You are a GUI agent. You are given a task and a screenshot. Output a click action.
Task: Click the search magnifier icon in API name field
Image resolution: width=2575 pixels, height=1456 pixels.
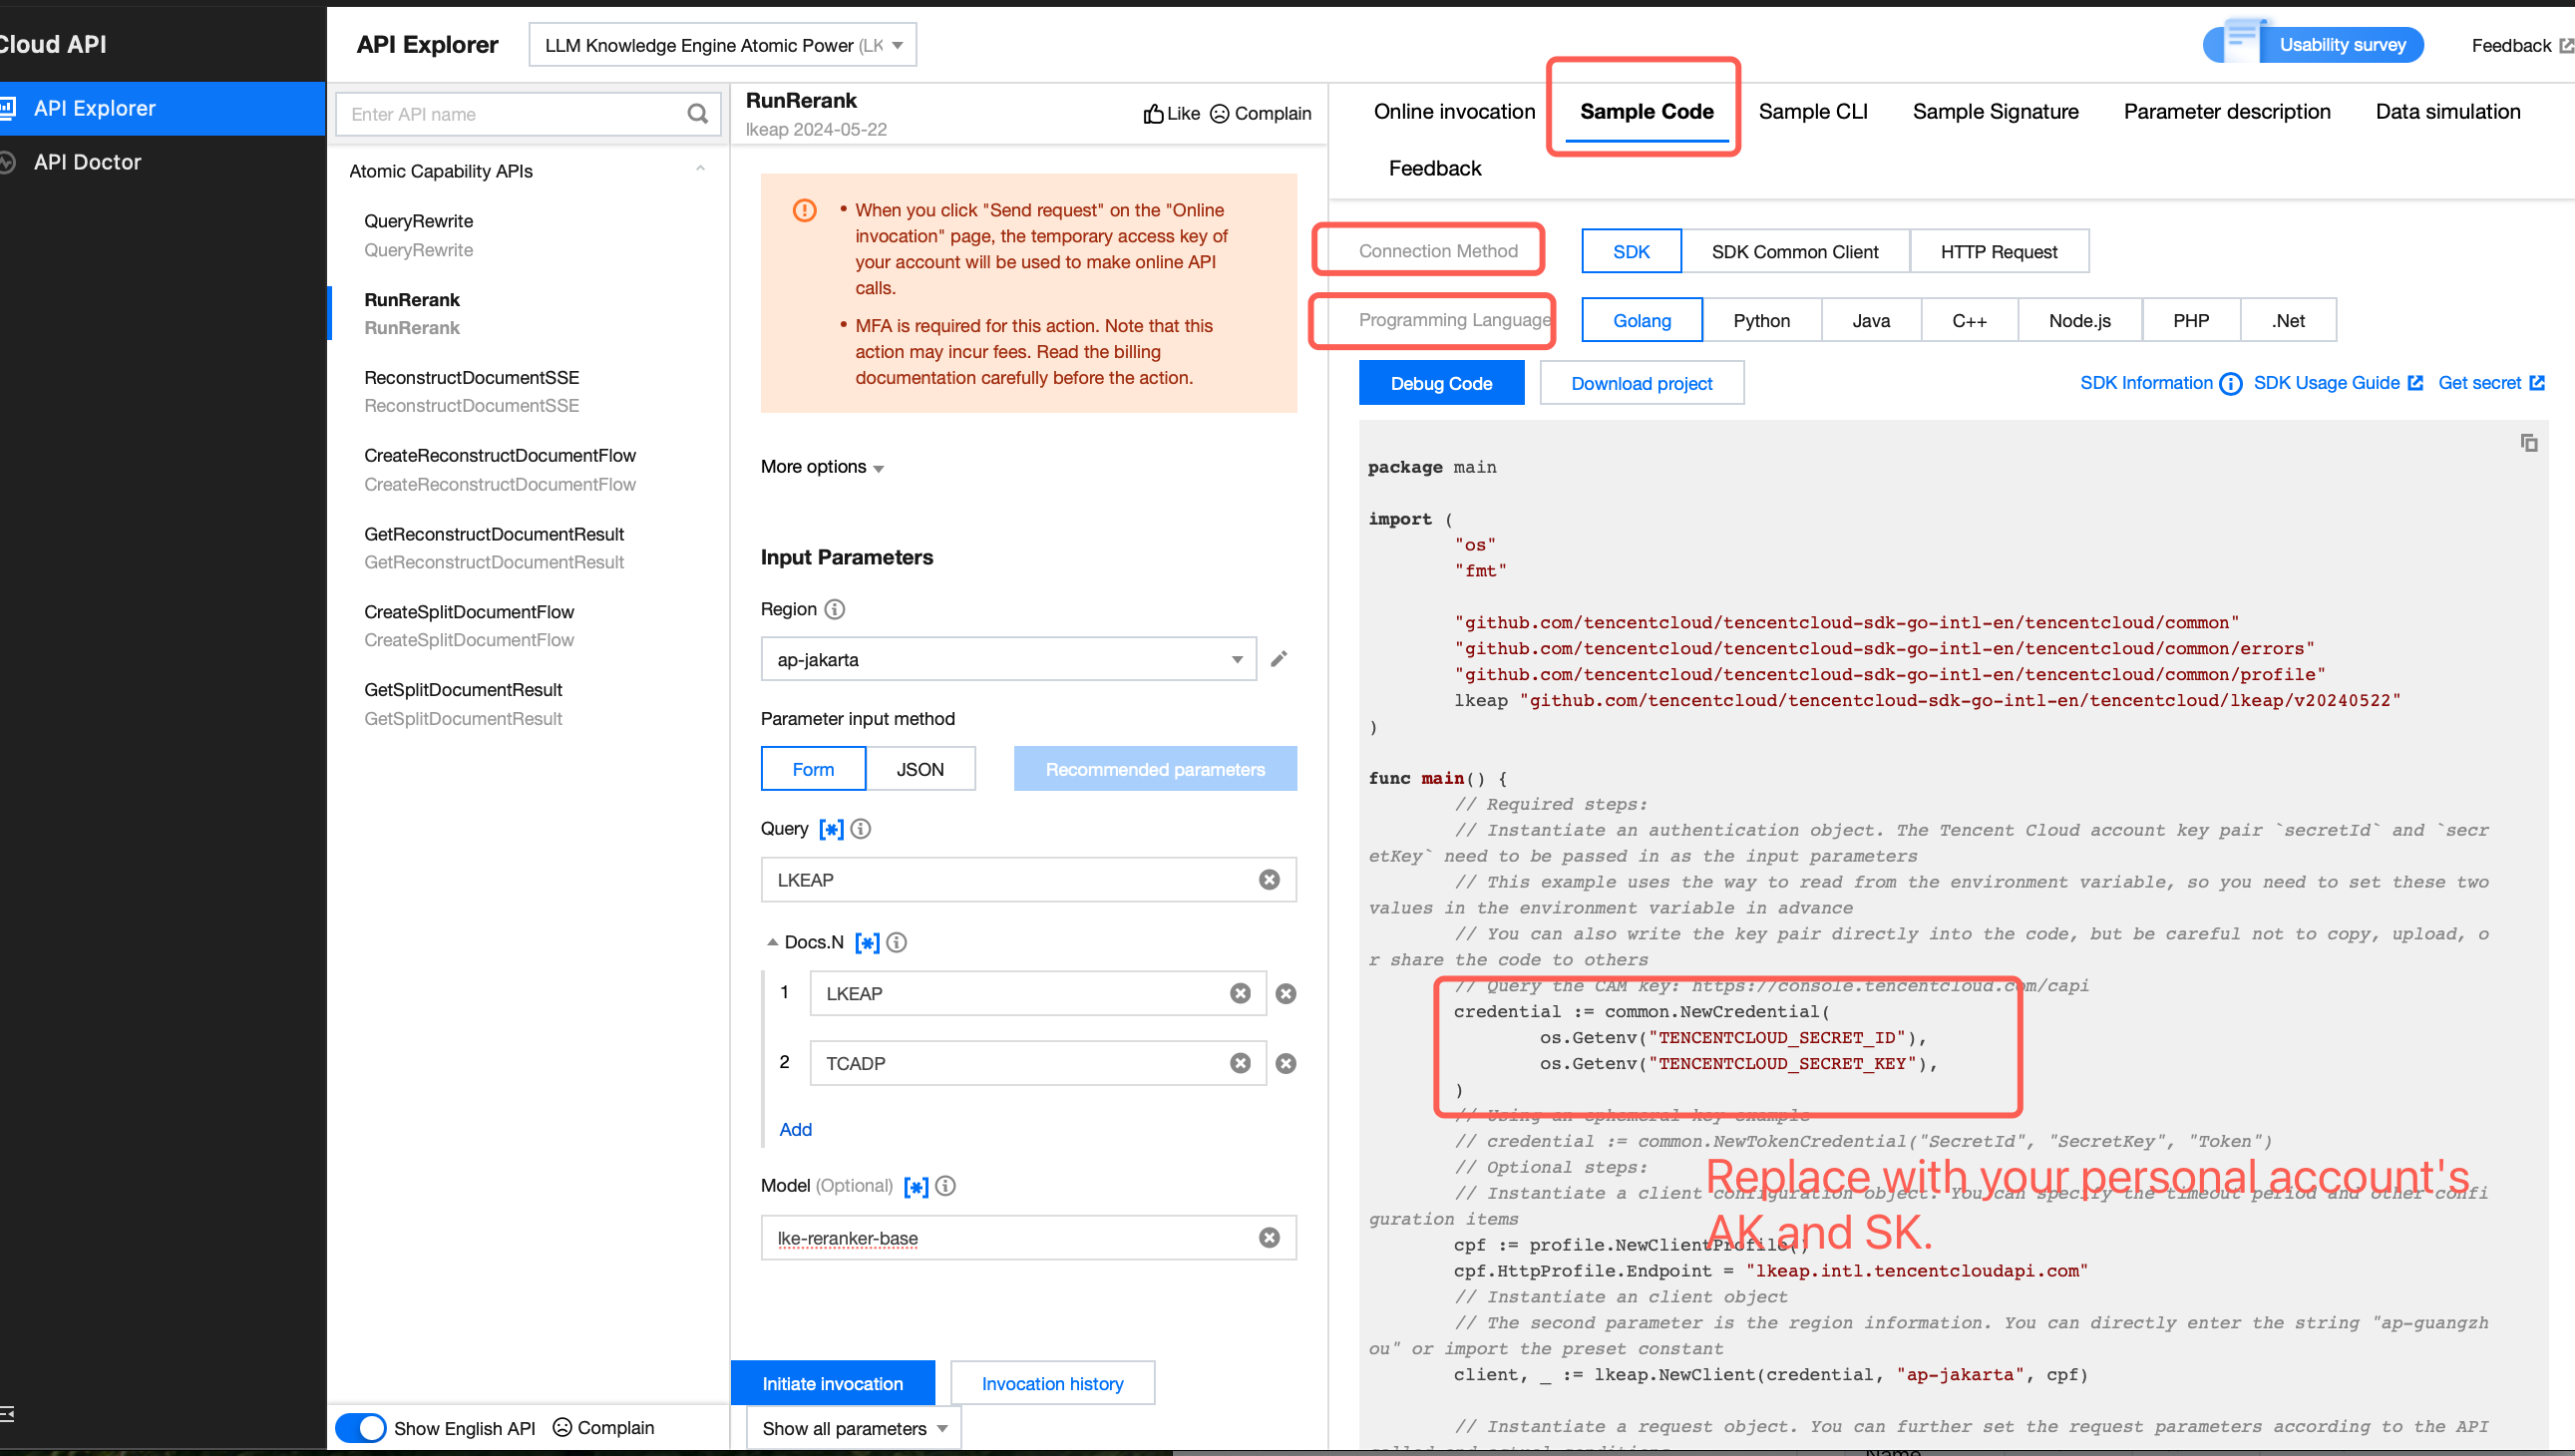pos(697,114)
